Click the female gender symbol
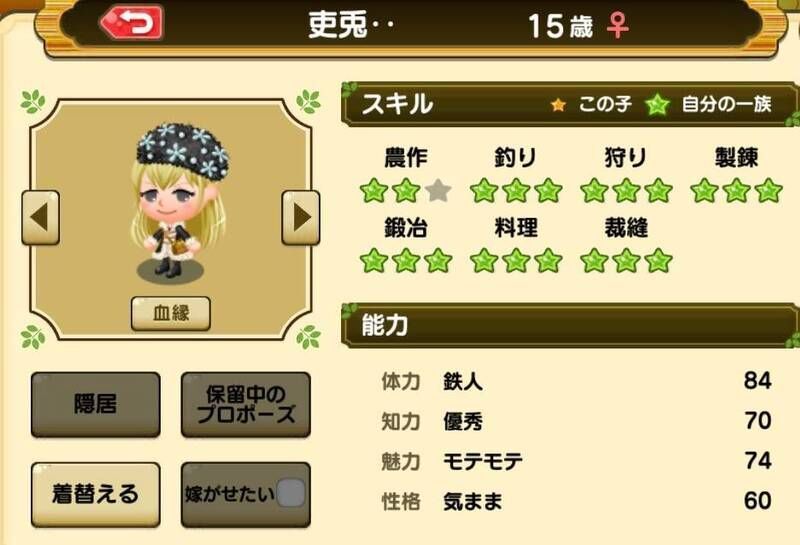The width and height of the screenshot is (800, 545). pyautogui.click(x=617, y=26)
